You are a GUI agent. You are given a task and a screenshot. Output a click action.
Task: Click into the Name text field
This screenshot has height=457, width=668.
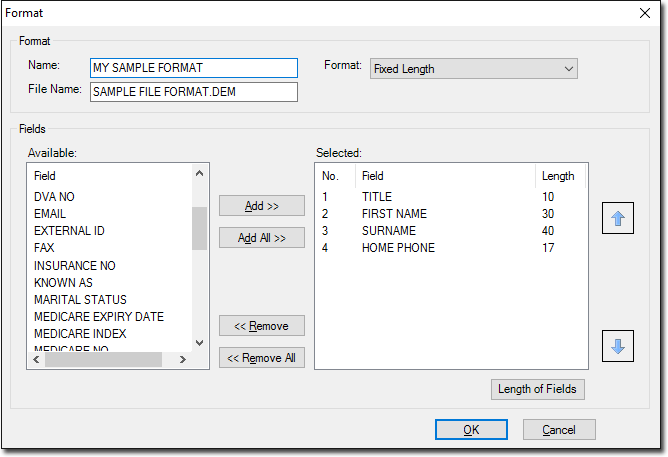(194, 68)
